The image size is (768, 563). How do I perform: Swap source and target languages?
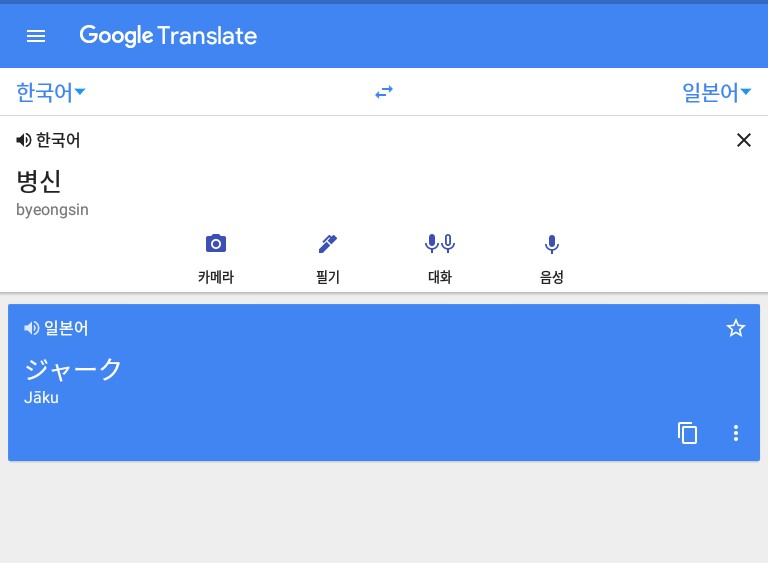pos(384,92)
